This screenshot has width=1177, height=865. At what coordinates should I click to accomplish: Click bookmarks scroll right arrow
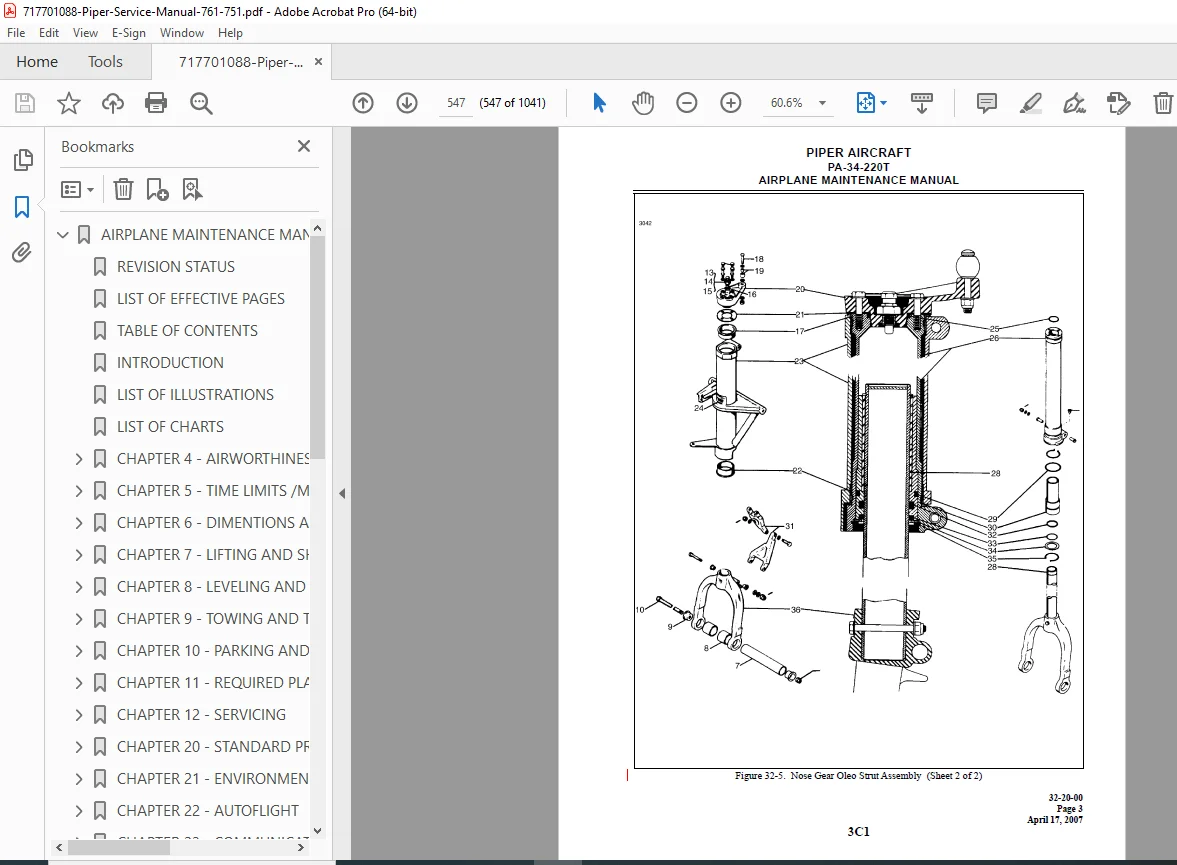coord(300,847)
